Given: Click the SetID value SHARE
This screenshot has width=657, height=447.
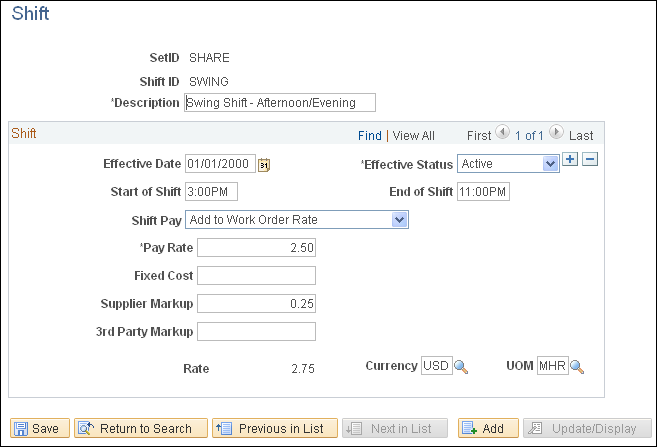Looking at the screenshot, I should [x=209, y=57].
